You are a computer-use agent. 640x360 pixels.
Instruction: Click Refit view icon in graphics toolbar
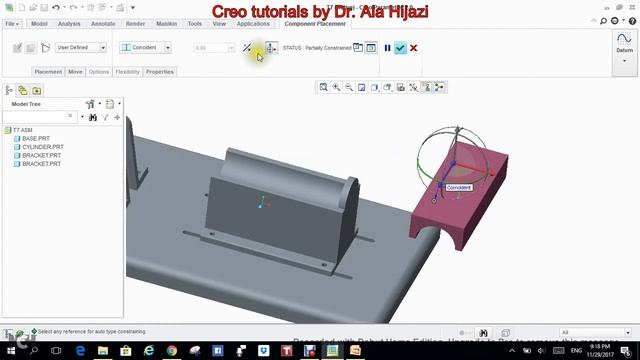coord(323,87)
